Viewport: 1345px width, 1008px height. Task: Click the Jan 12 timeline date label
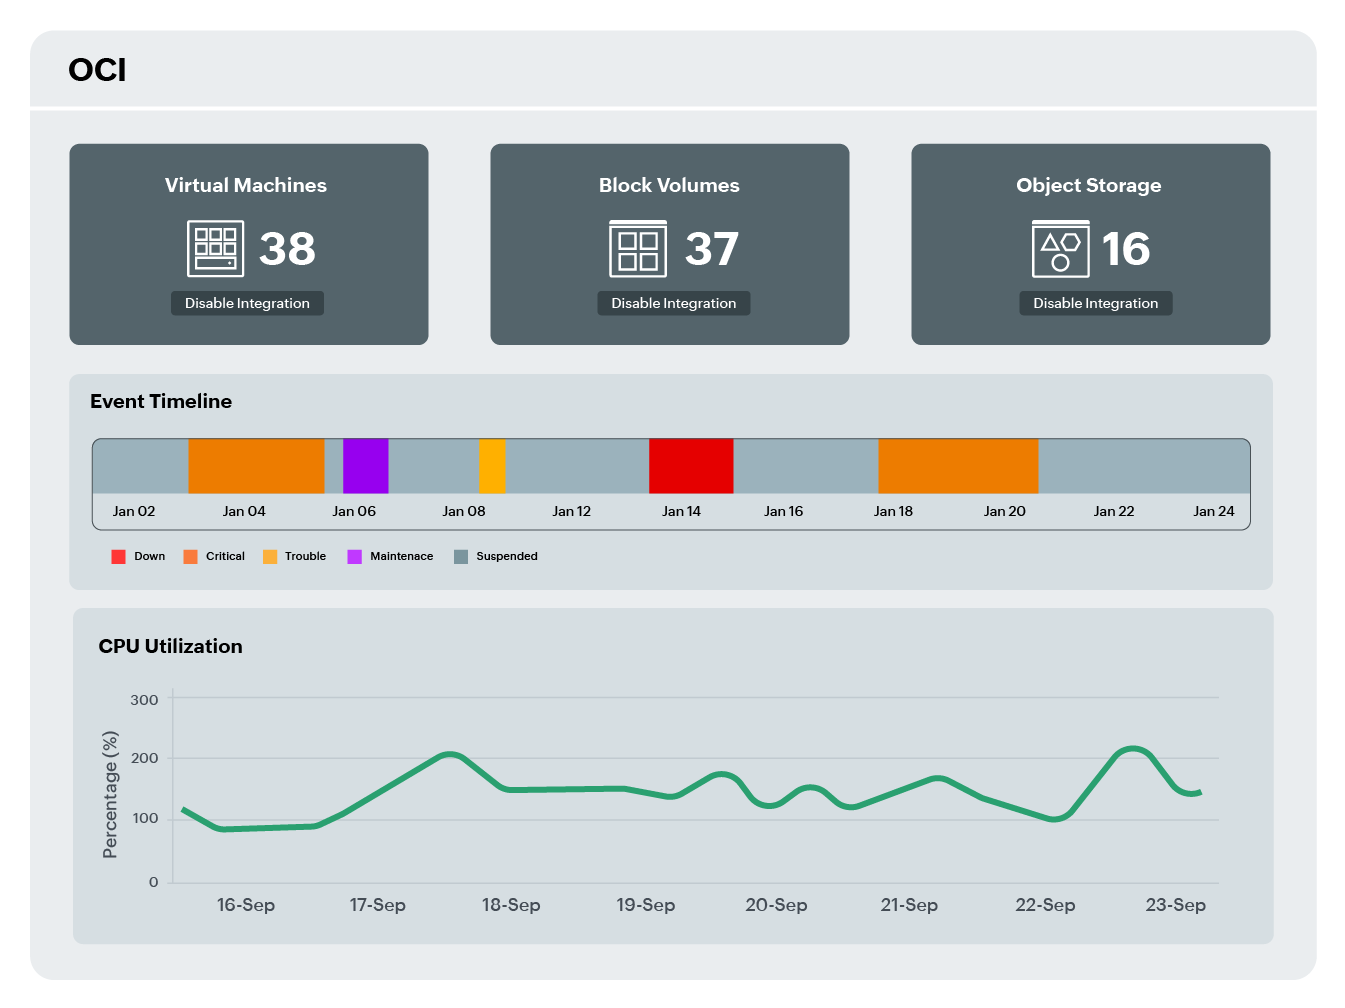click(572, 511)
